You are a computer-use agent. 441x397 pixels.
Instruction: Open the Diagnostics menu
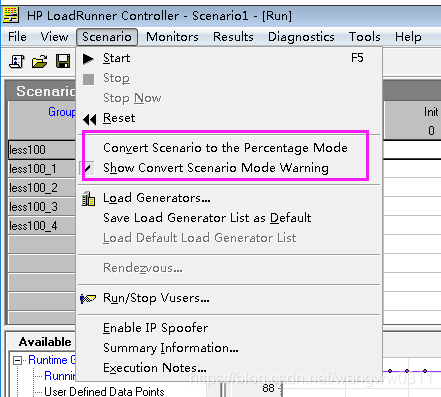tap(301, 37)
